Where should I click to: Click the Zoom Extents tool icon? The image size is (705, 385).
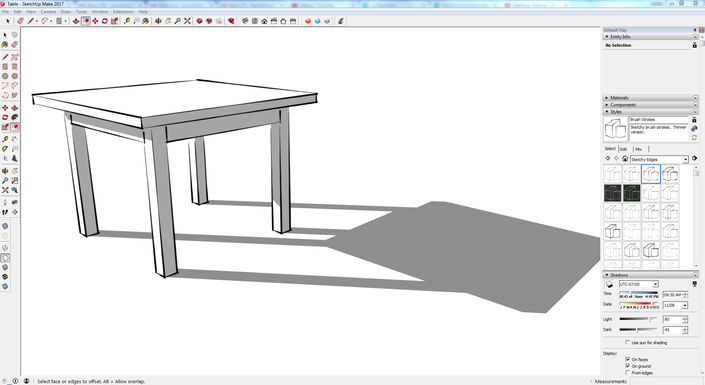(187, 21)
